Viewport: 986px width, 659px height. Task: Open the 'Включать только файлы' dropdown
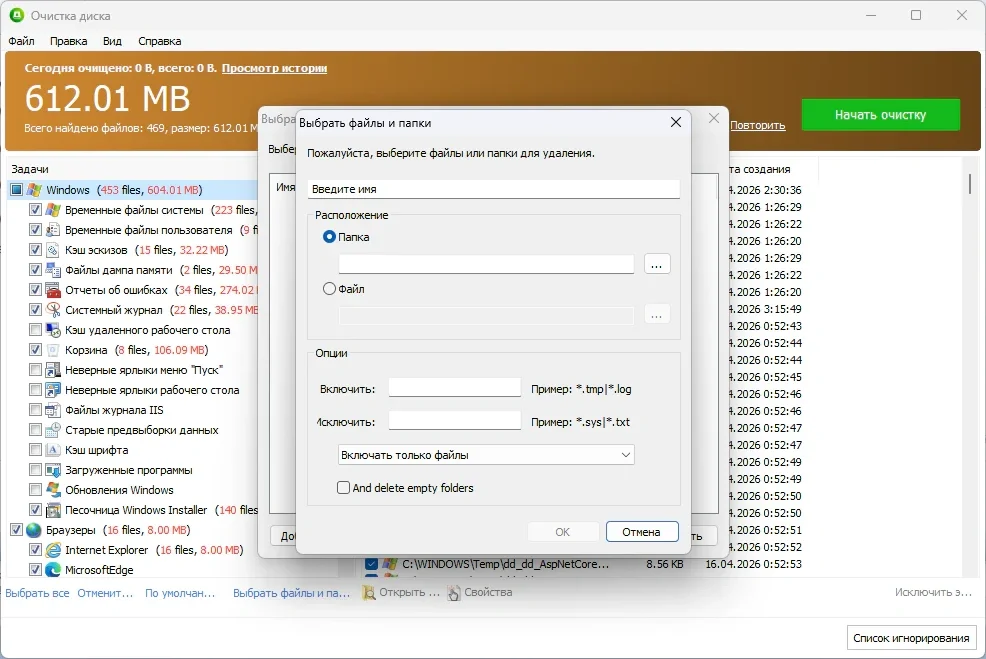tap(486, 455)
